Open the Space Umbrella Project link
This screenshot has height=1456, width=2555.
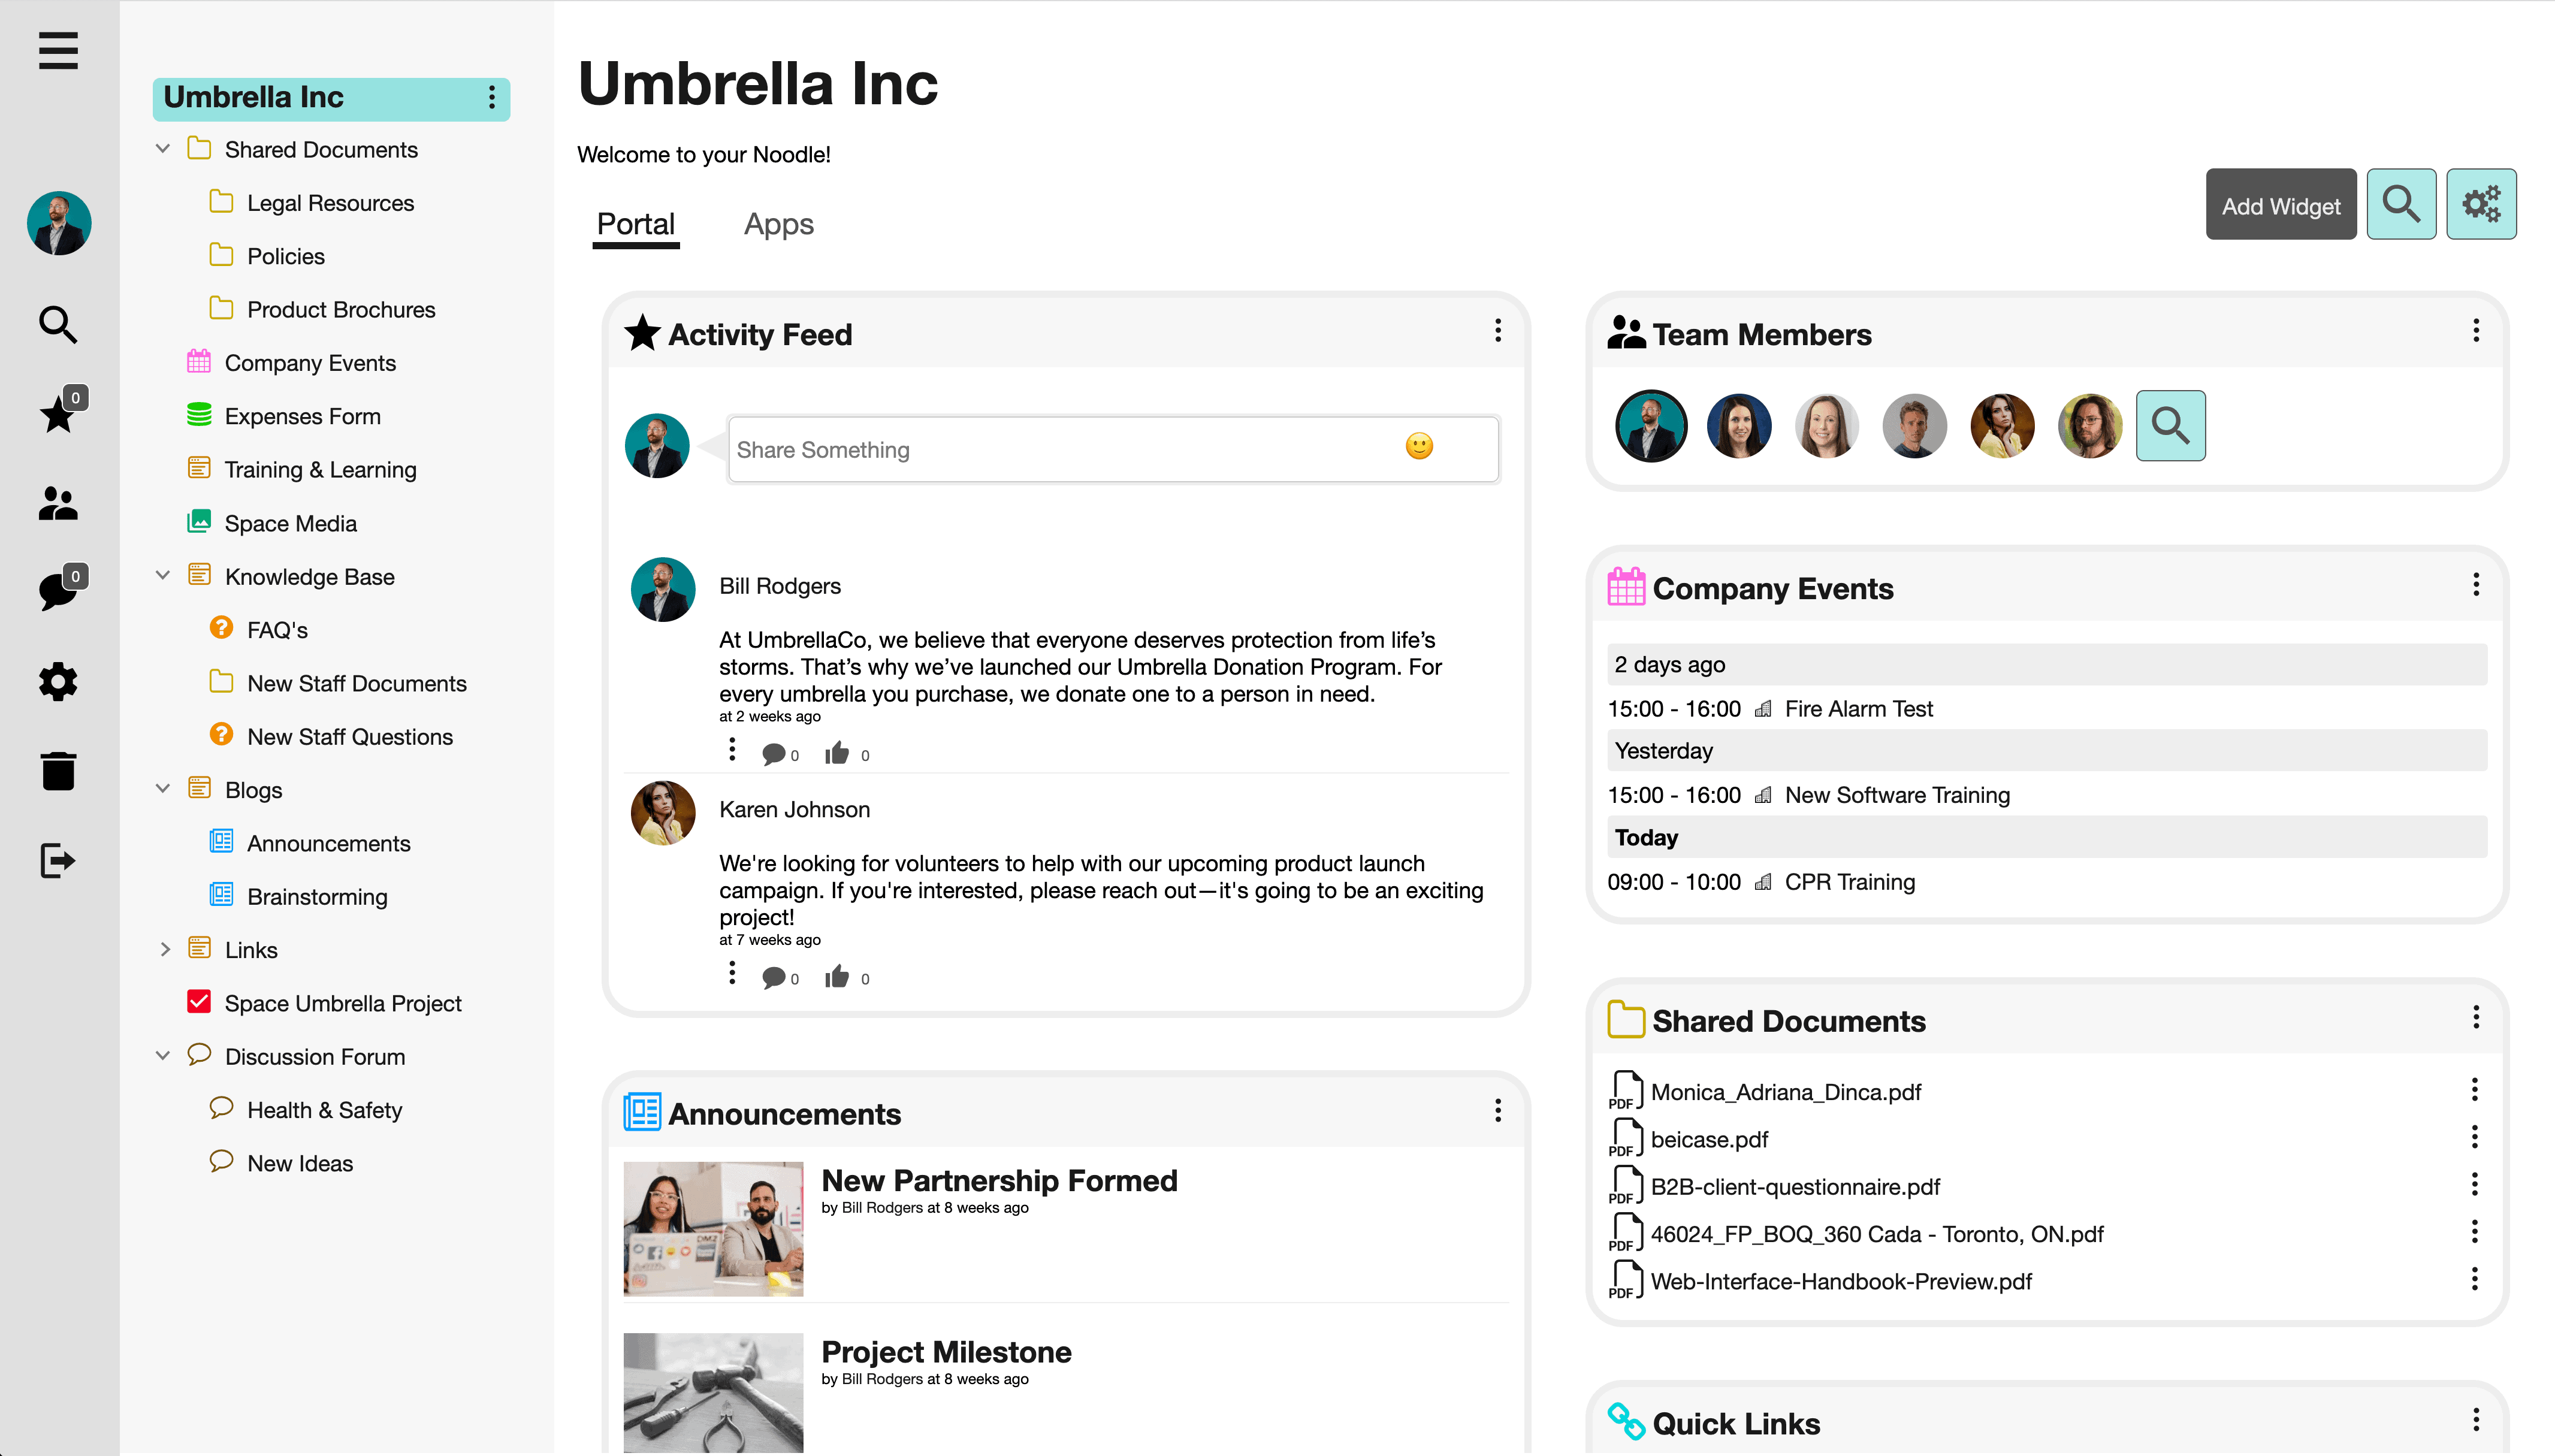344,1004
